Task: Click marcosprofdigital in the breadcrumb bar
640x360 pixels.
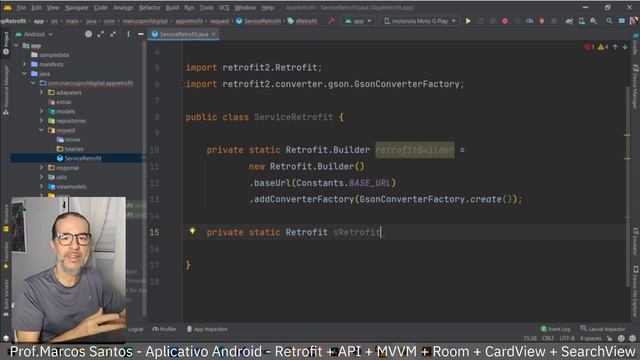Action: pos(145,21)
